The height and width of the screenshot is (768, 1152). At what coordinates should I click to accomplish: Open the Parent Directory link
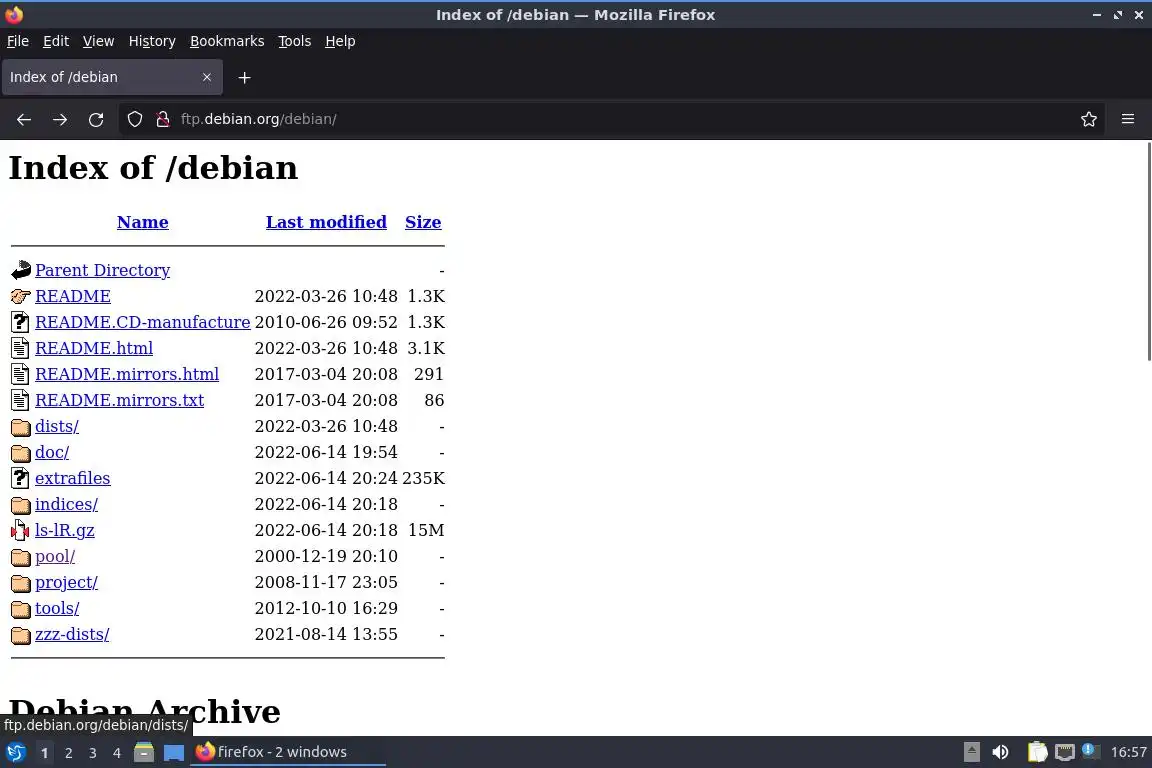[x=103, y=270]
